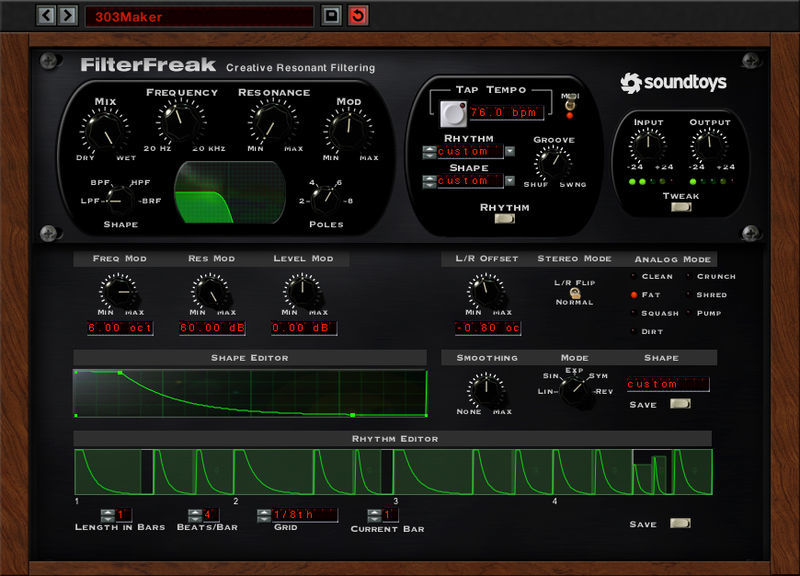Click the Analog Mode label
This screenshot has height=576, width=800.
pos(672,259)
